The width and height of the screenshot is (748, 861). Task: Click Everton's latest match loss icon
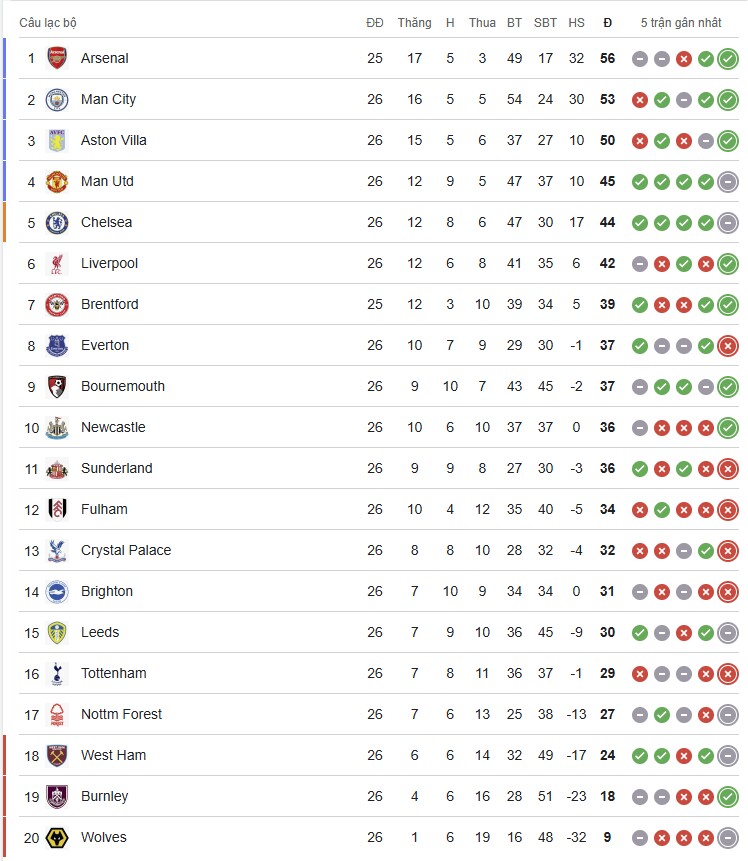pos(728,346)
